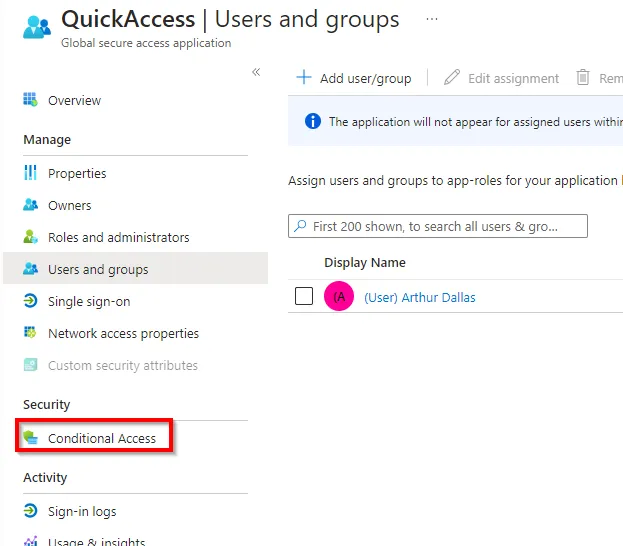Open the ellipsis more options menu
The image size is (623, 546).
pyautogui.click(x=431, y=19)
